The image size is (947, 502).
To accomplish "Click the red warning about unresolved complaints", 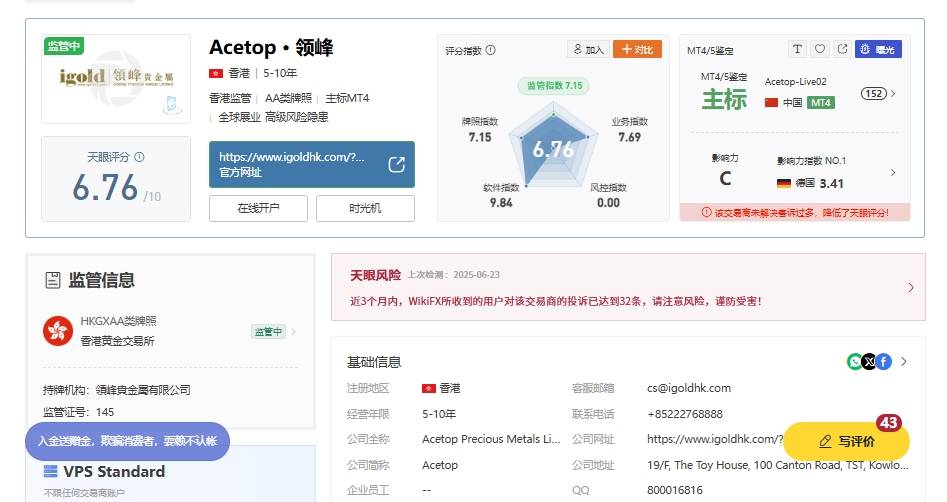I will tap(795, 213).
